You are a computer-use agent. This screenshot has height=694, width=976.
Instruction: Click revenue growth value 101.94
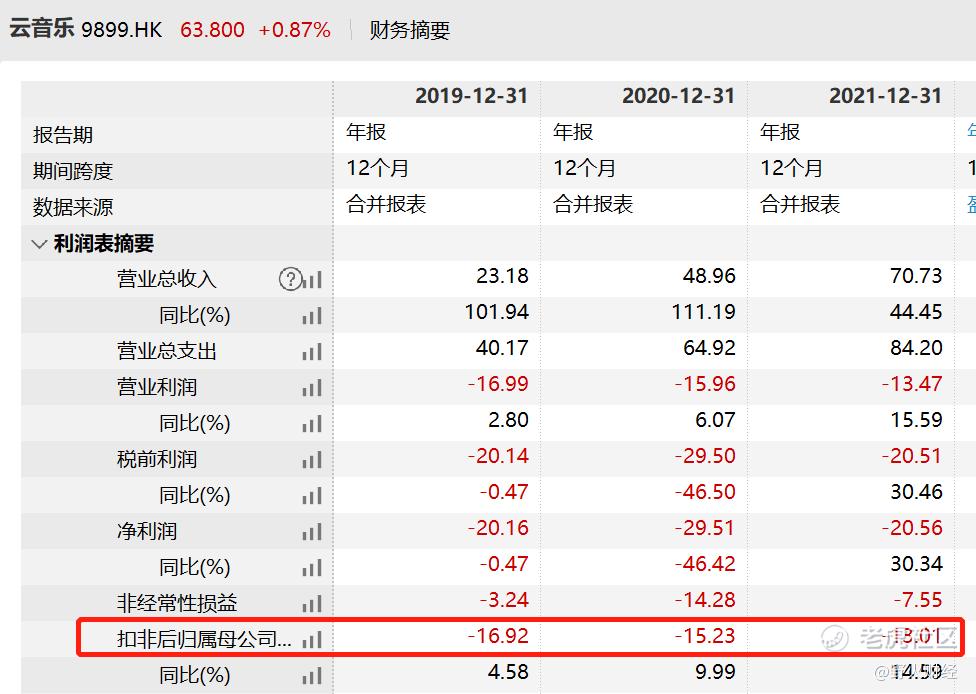(497, 312)
